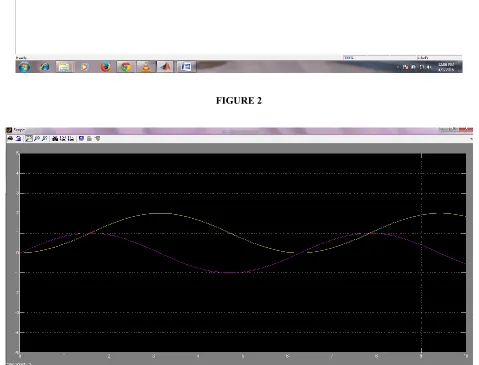Screen dimensions: 479x365
Task: Launch Windows Media Player from taskbar
Action: click(84, 67)
